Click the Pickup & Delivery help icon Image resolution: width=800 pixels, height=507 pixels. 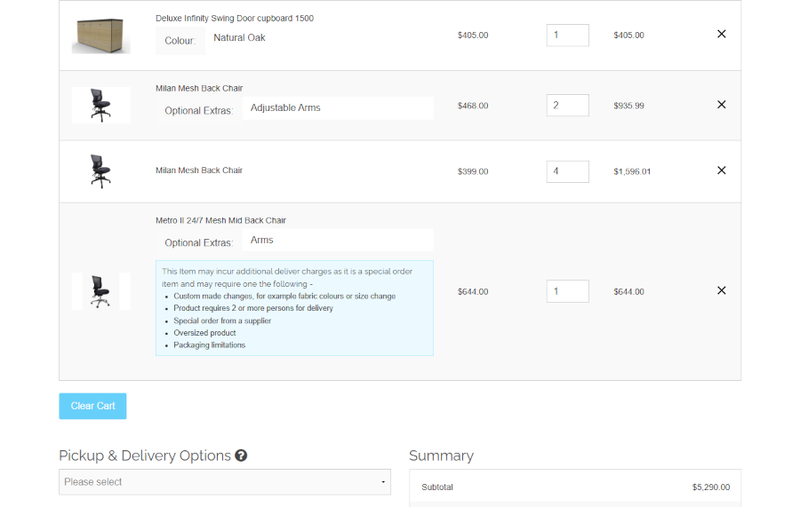coord(241,456)
